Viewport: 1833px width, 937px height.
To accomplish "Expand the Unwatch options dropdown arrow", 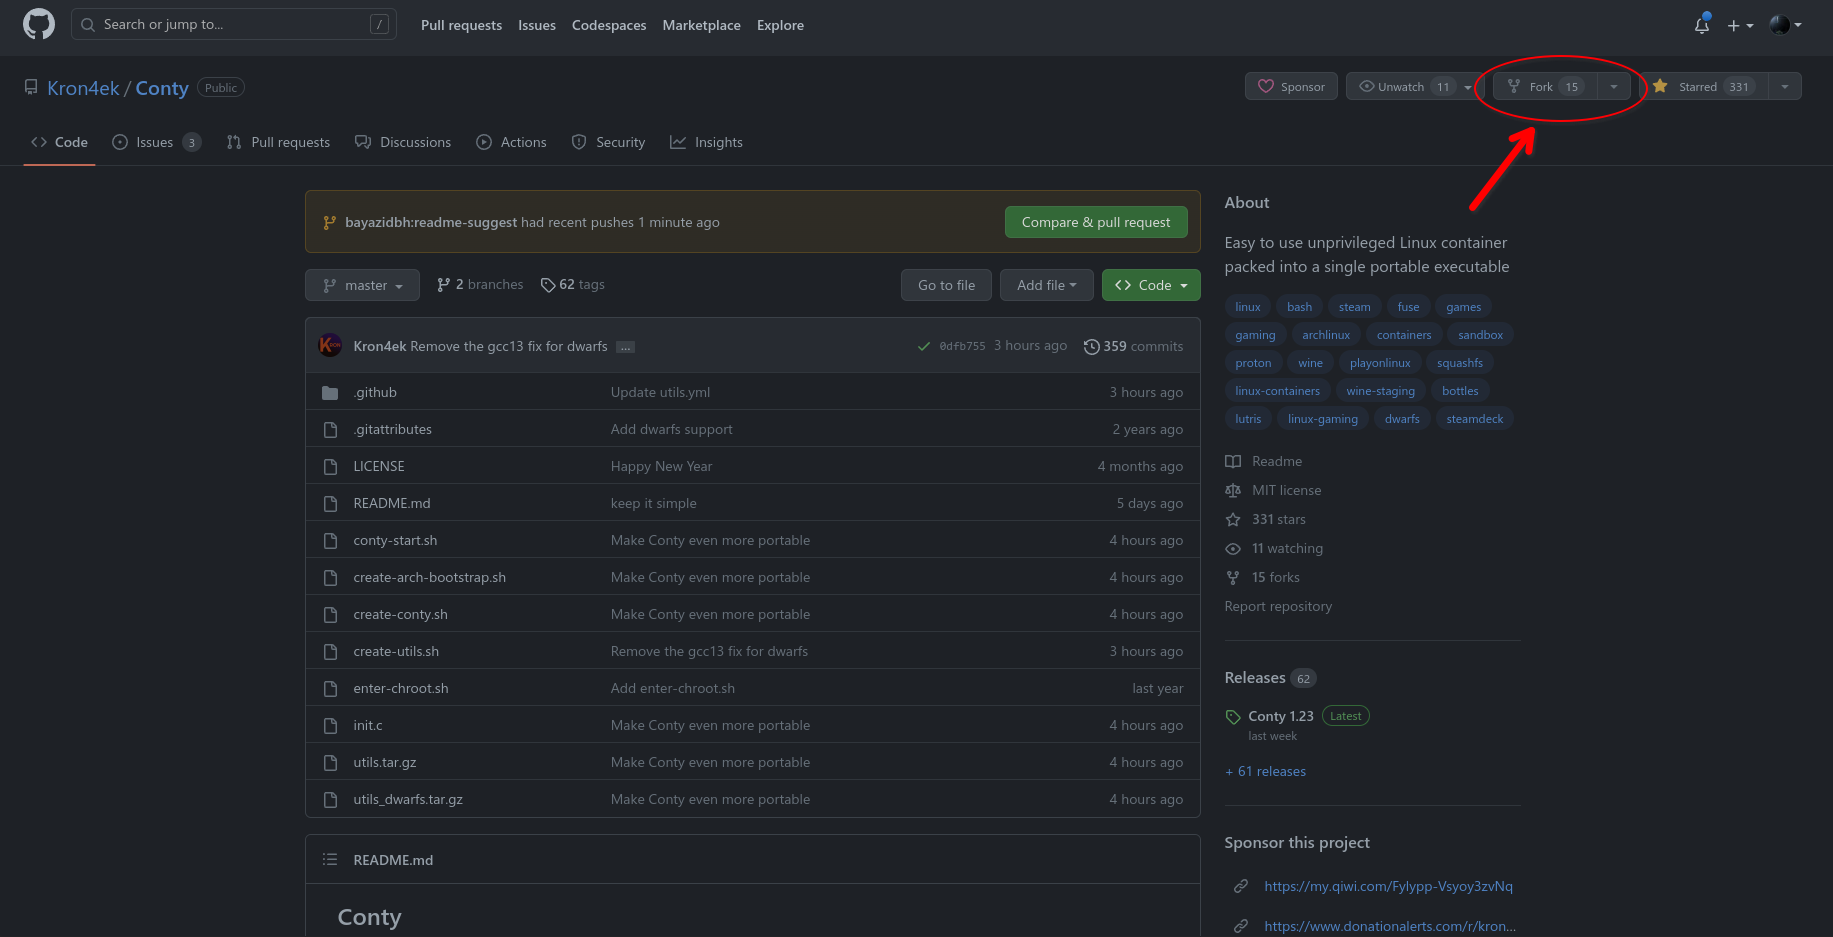I will pos(1468,86).
